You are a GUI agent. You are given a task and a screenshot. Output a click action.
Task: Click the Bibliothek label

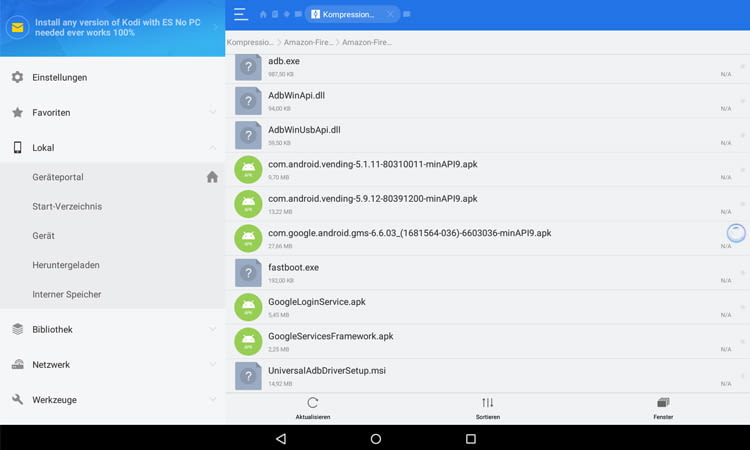point(53,329)
